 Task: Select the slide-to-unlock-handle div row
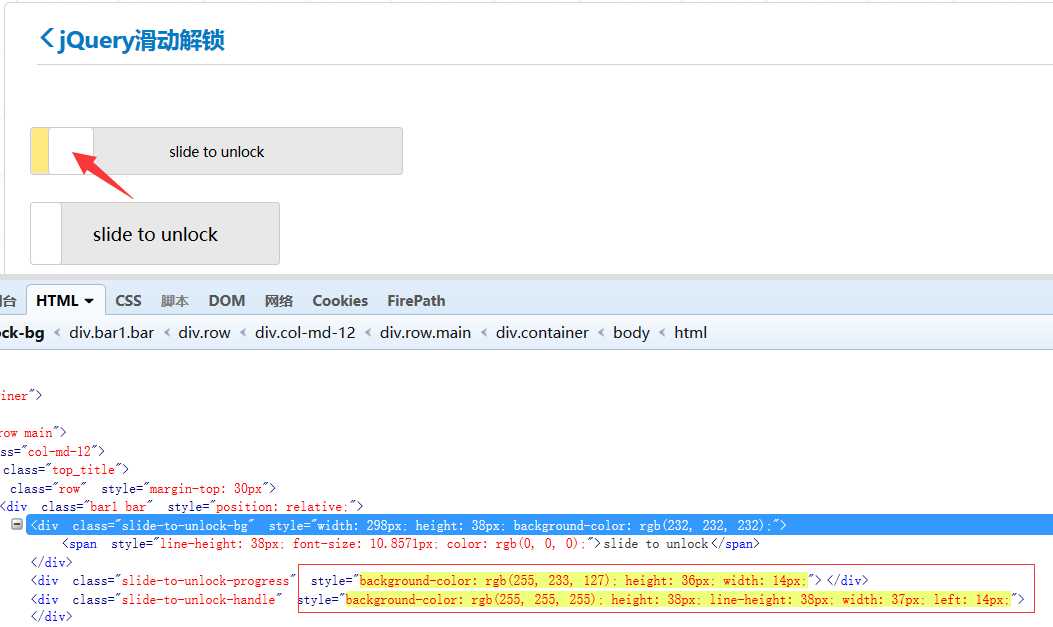(x=527, y=599)
